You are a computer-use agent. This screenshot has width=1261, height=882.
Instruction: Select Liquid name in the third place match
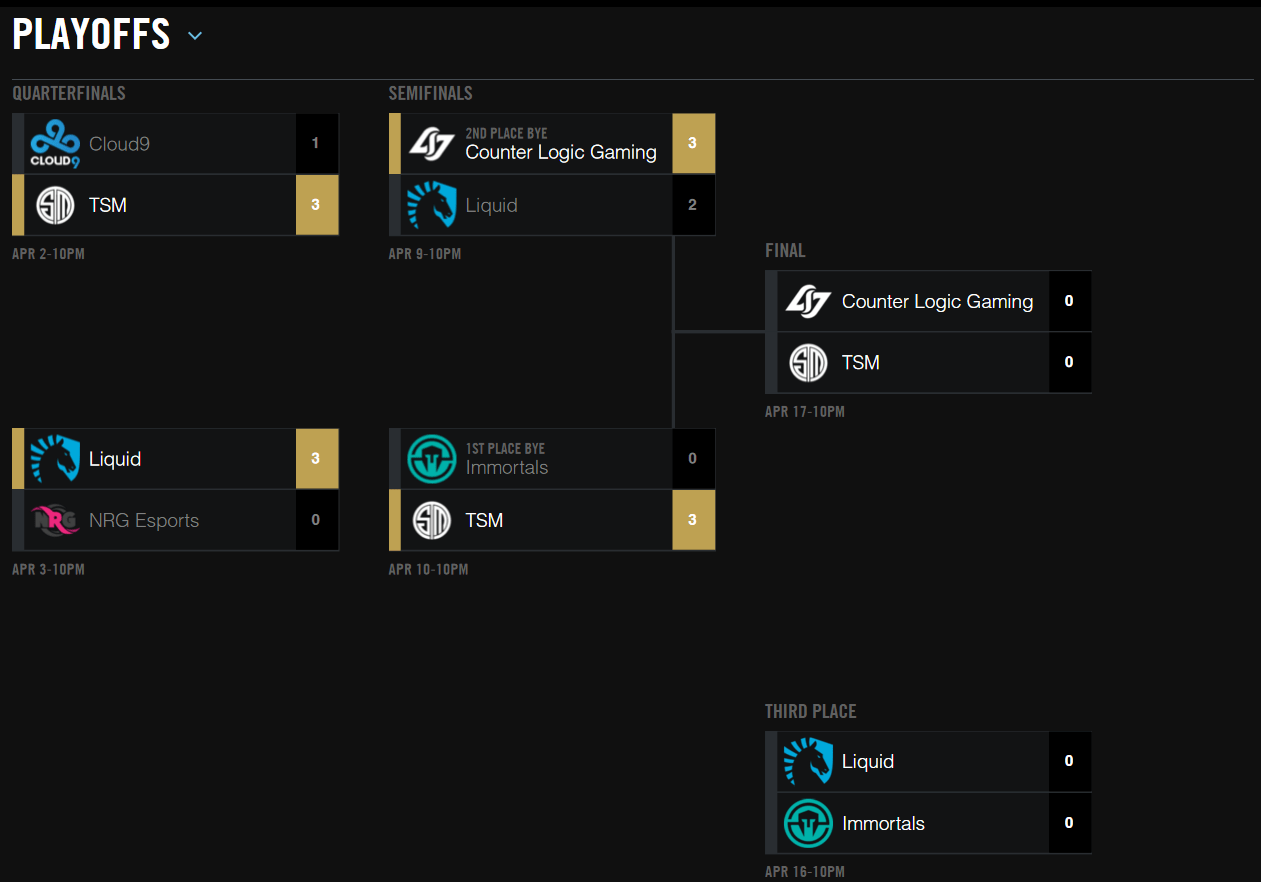(868, 762)
